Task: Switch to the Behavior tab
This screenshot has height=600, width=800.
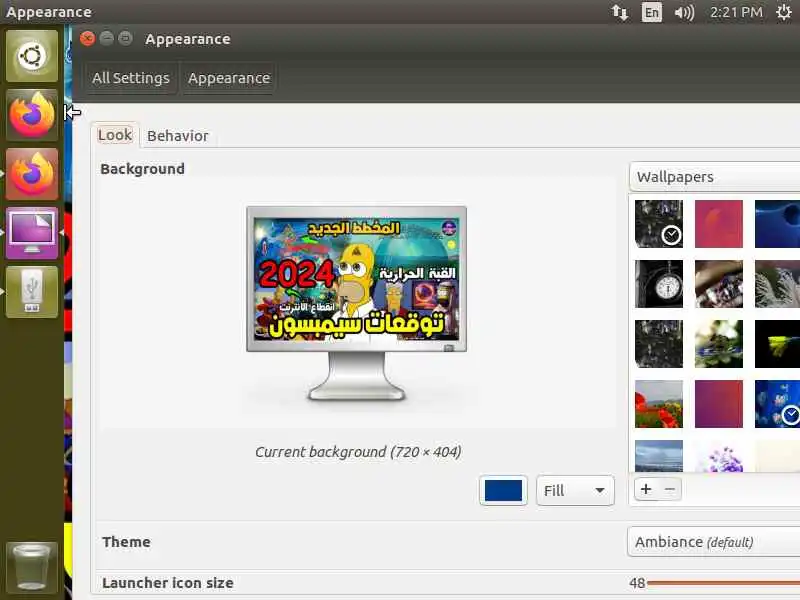Action: [178, 136]
